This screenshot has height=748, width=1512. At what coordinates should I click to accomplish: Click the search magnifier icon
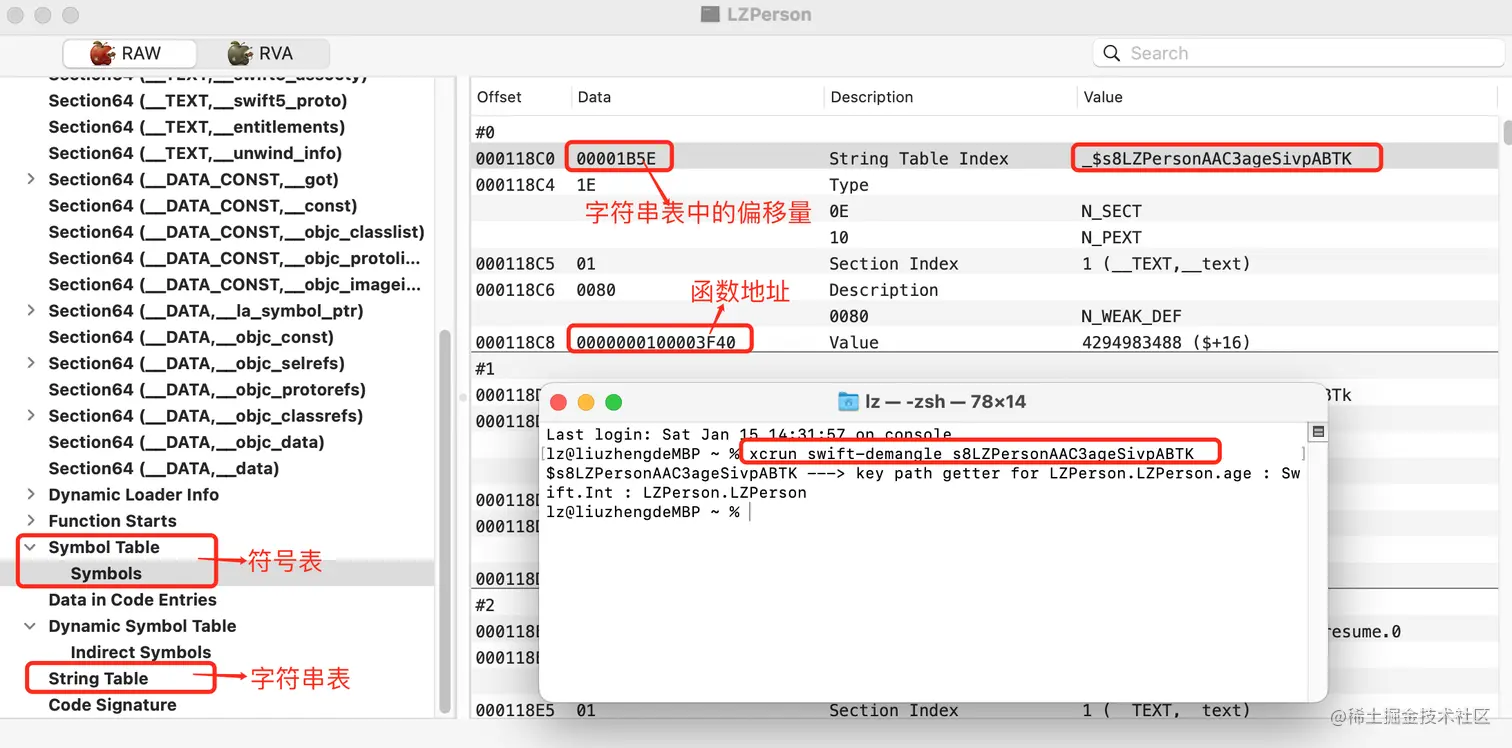coord(1111,53)
